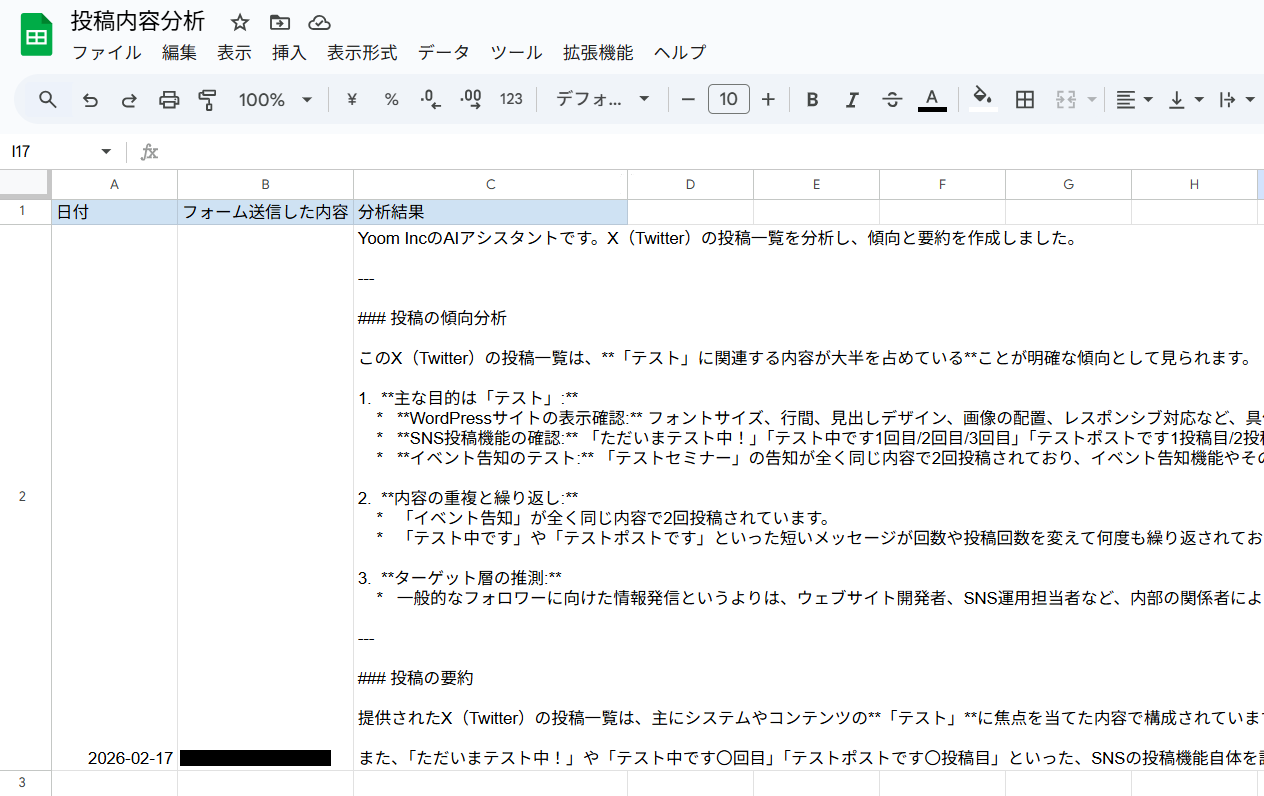This screenshot has width=1264, height=796.
Task: Click the name box showing I17
Action: pos(50,152)
